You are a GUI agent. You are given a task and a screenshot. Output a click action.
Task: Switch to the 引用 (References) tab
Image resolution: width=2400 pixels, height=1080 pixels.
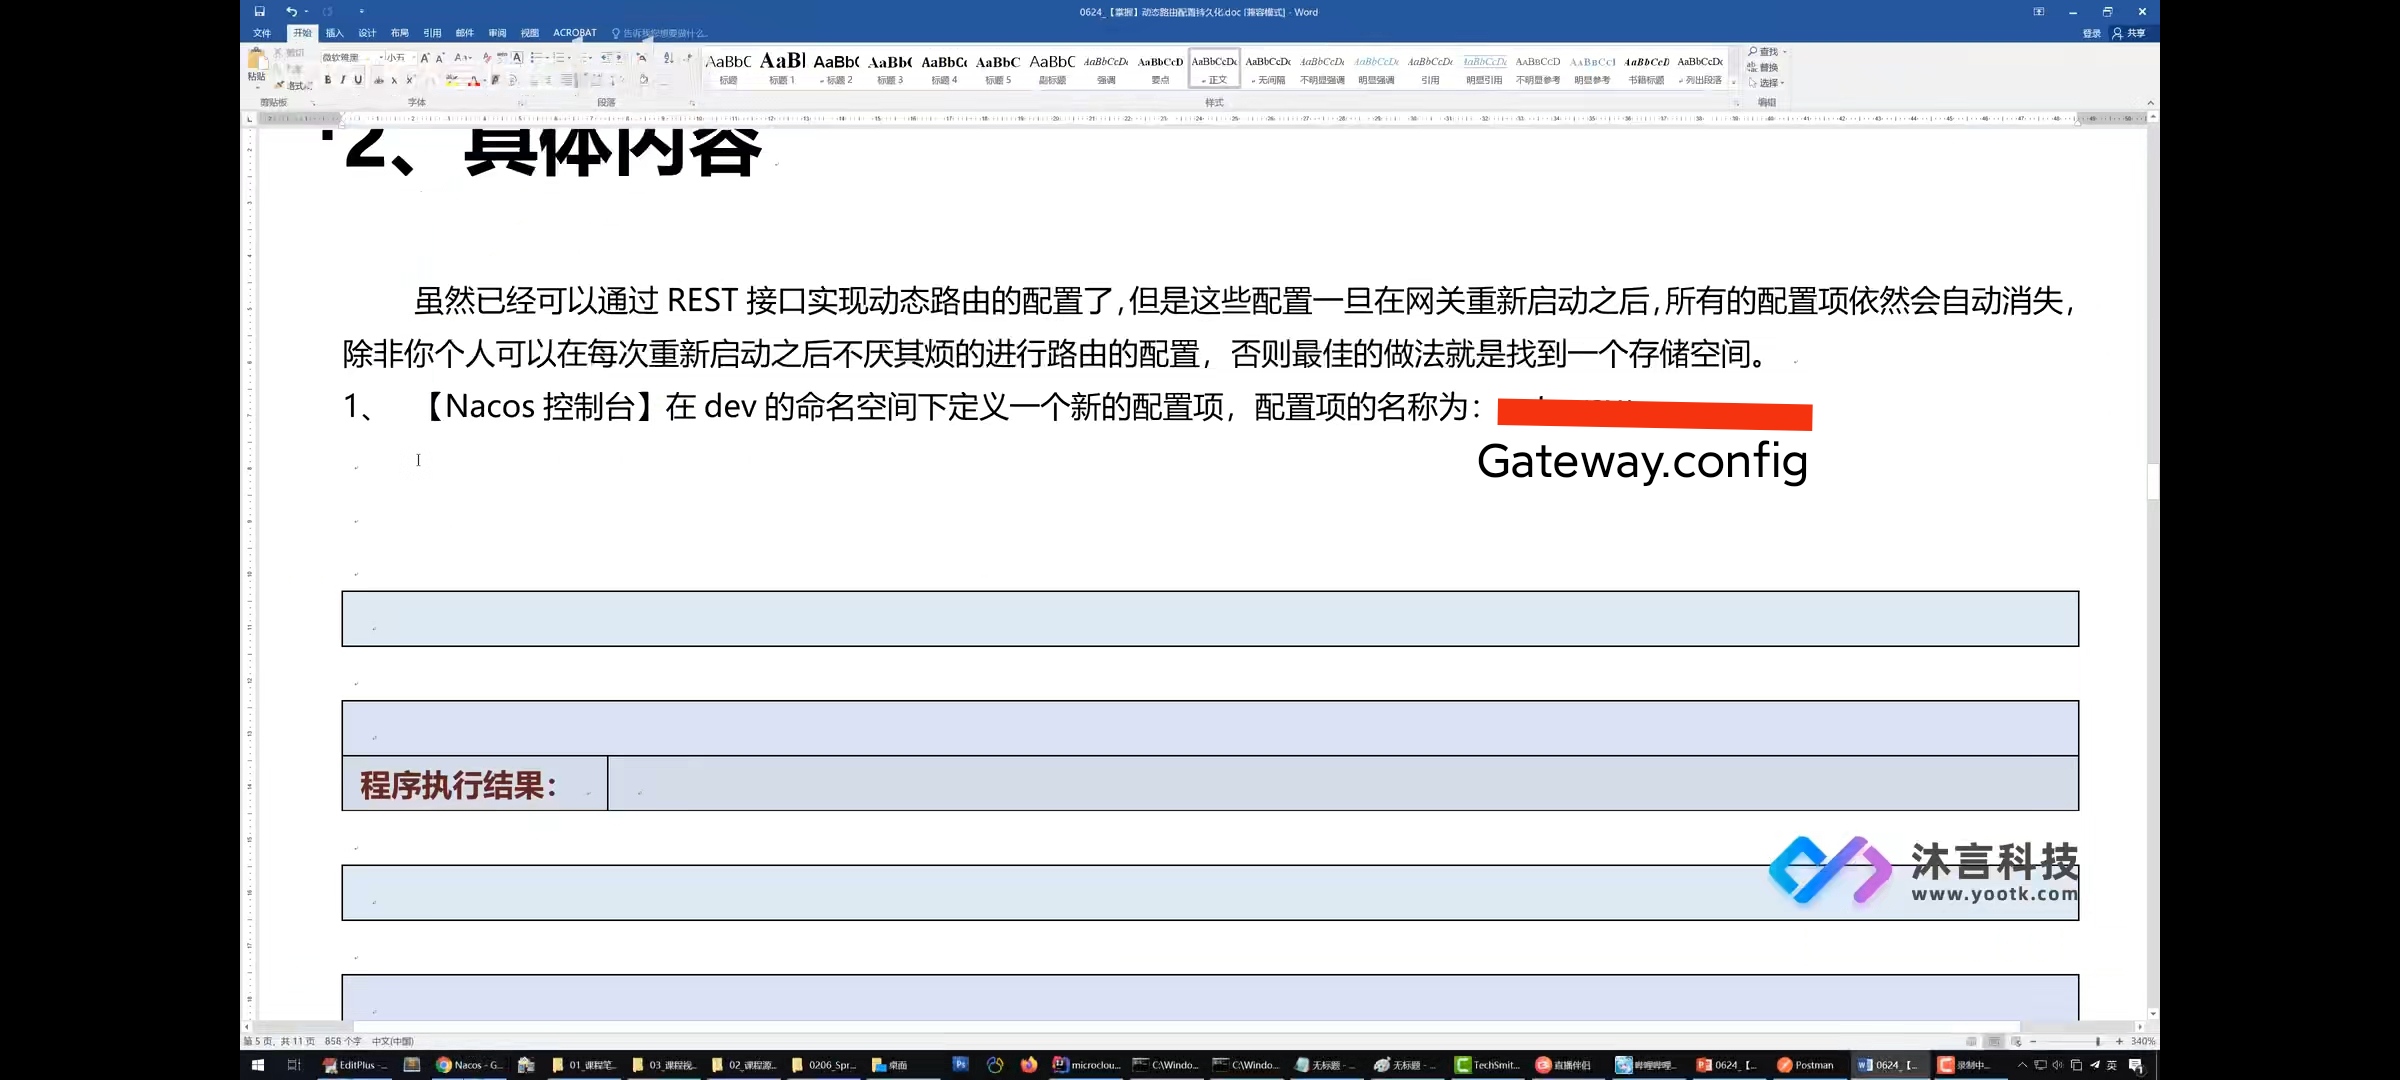(x=432, y=33)
